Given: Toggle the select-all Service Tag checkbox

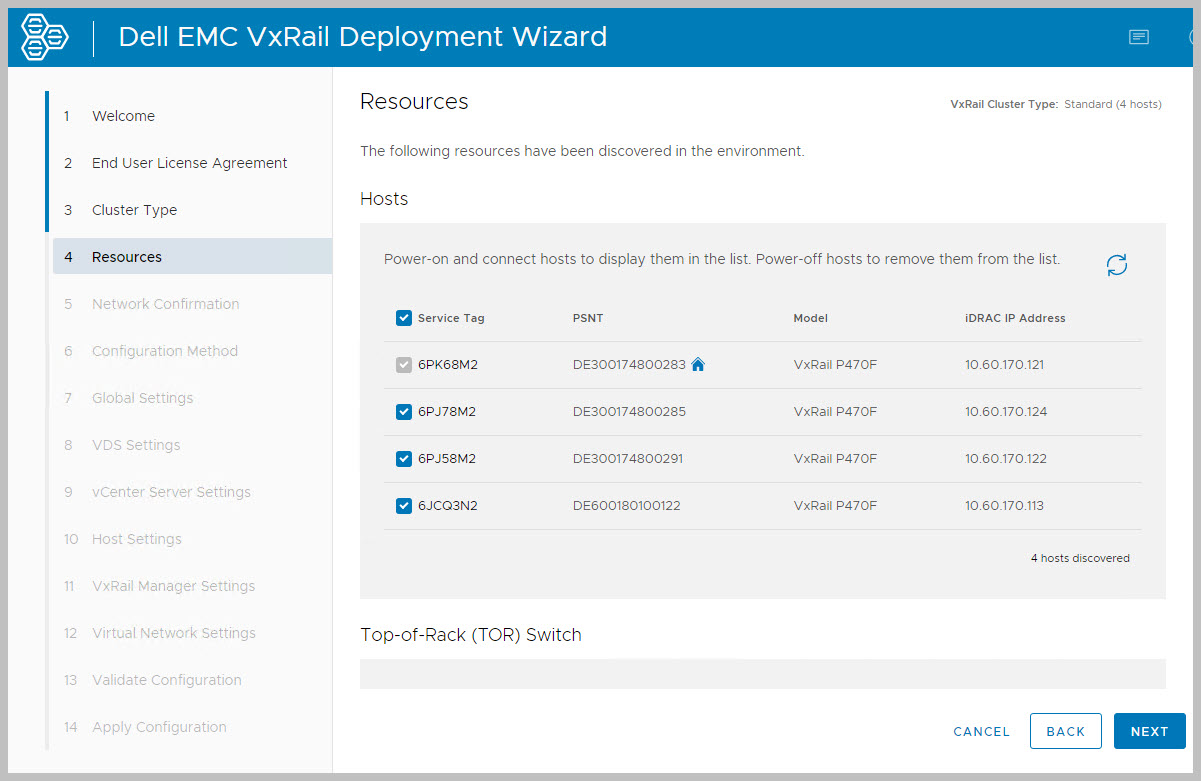Looking at the screenshot, I should tap(404, 318).
